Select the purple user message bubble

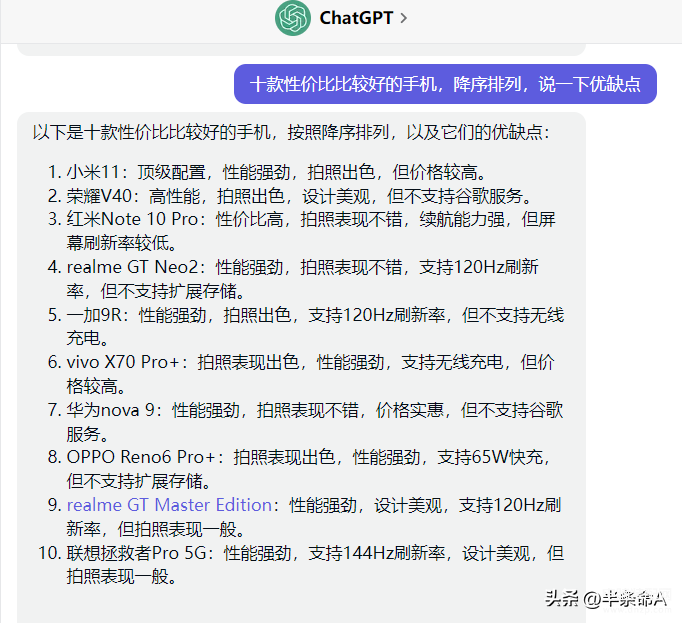click(x=445, y=84)
